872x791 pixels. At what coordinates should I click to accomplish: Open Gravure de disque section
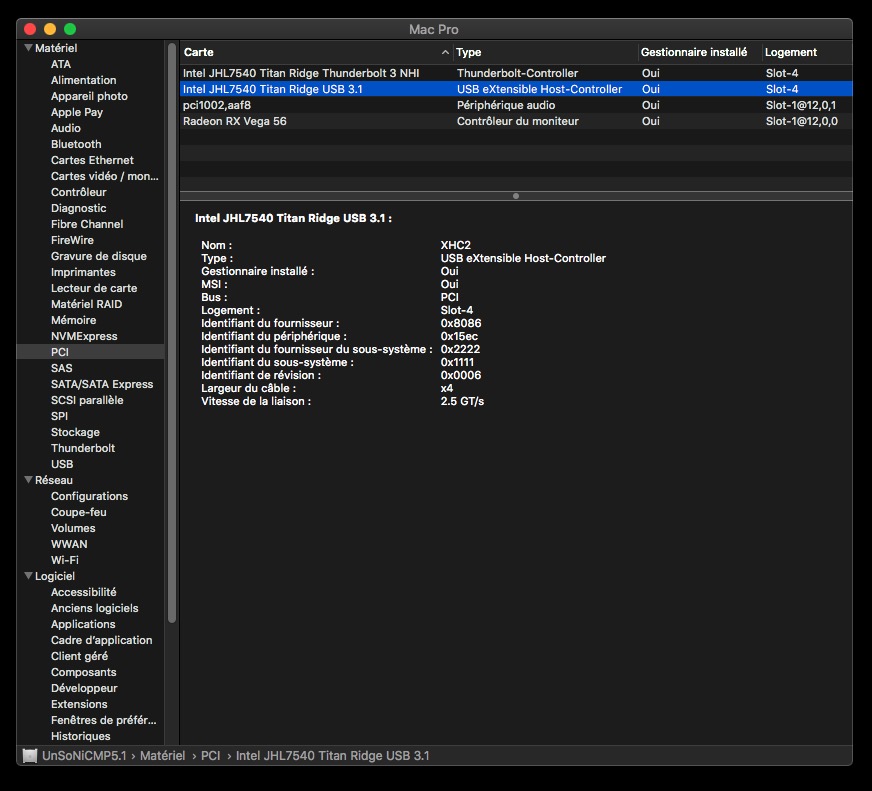click(x=99, y=256)
